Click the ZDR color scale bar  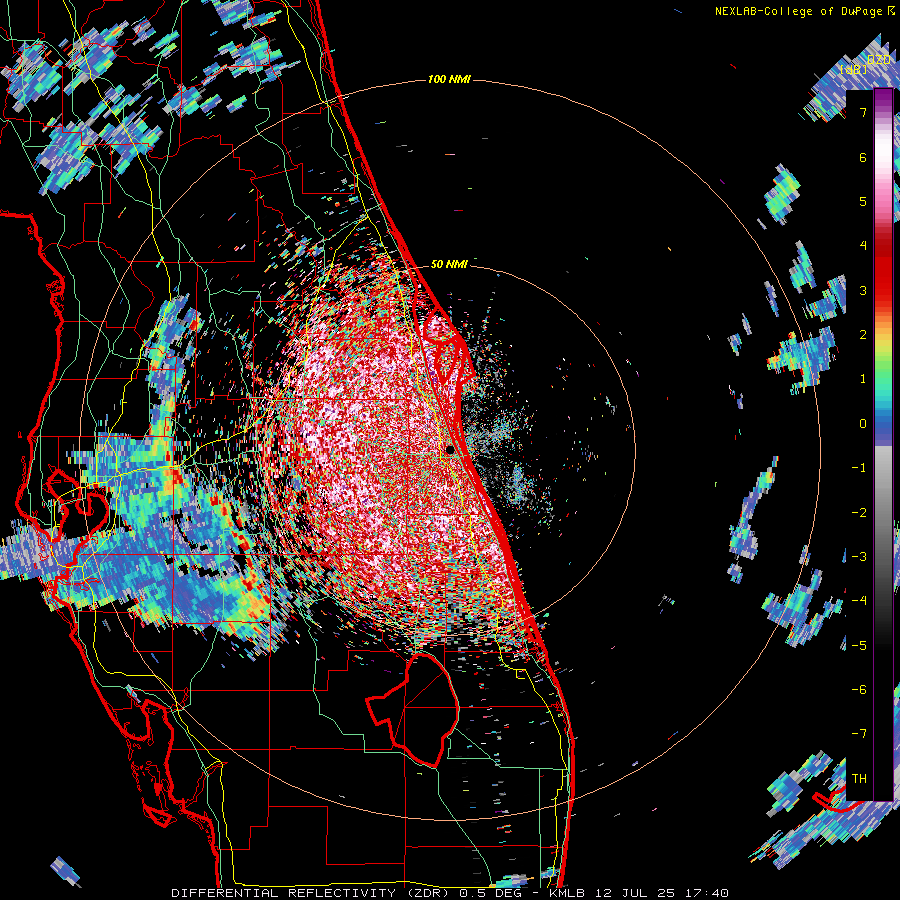883,445
